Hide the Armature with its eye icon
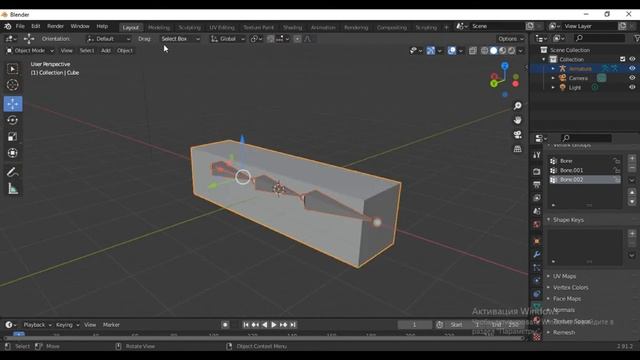This screenshot has height=360, width=640. click(632, 69)
